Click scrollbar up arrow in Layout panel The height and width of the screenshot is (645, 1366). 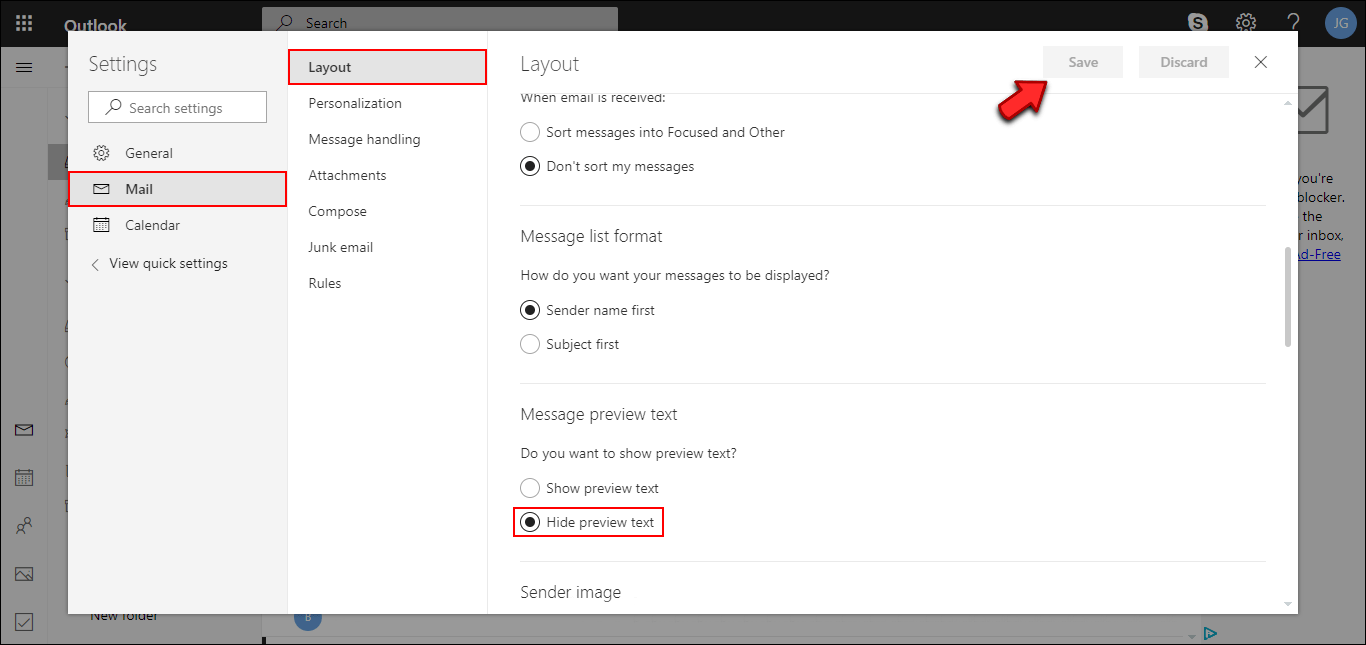point(1288,102)
